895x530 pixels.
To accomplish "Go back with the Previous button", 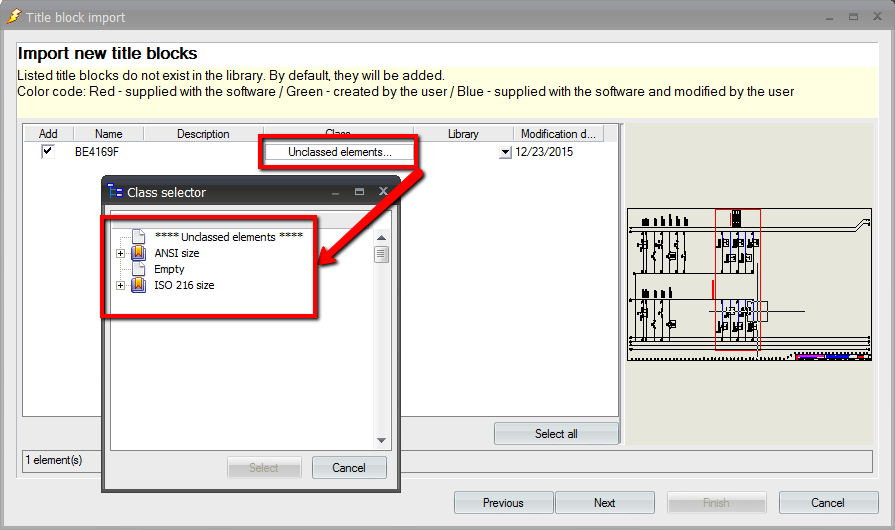I will (x=503, y=503).
